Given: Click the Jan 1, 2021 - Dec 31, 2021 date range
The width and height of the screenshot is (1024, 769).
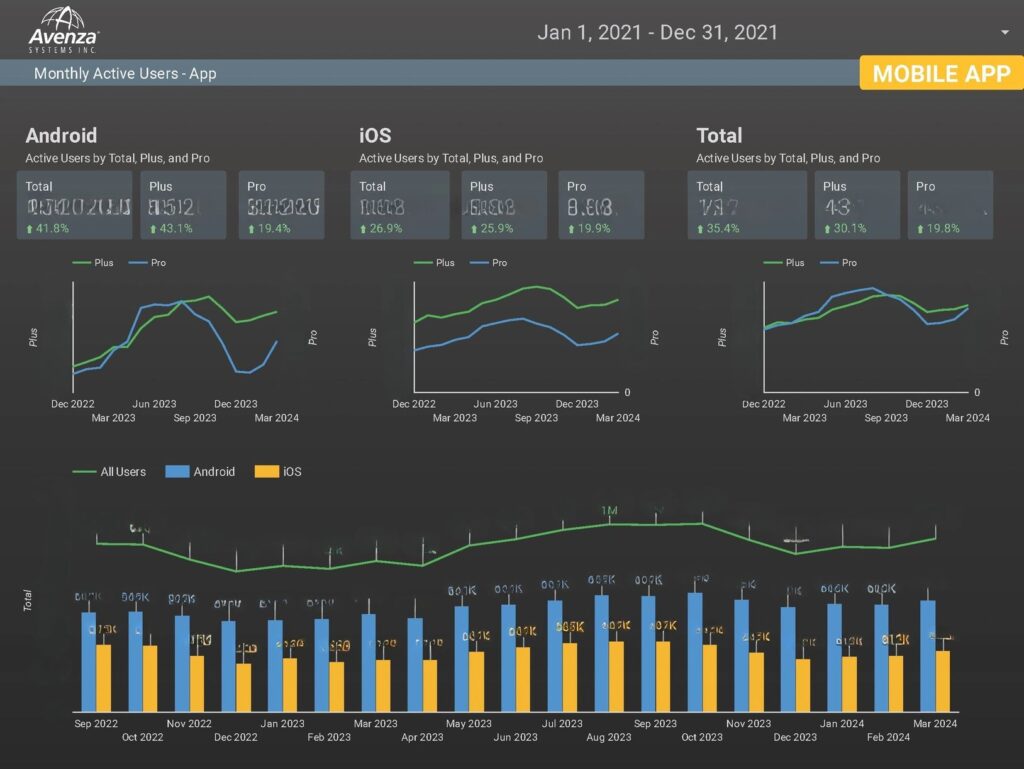Looking at the screenshot, I should pos(657,32).
